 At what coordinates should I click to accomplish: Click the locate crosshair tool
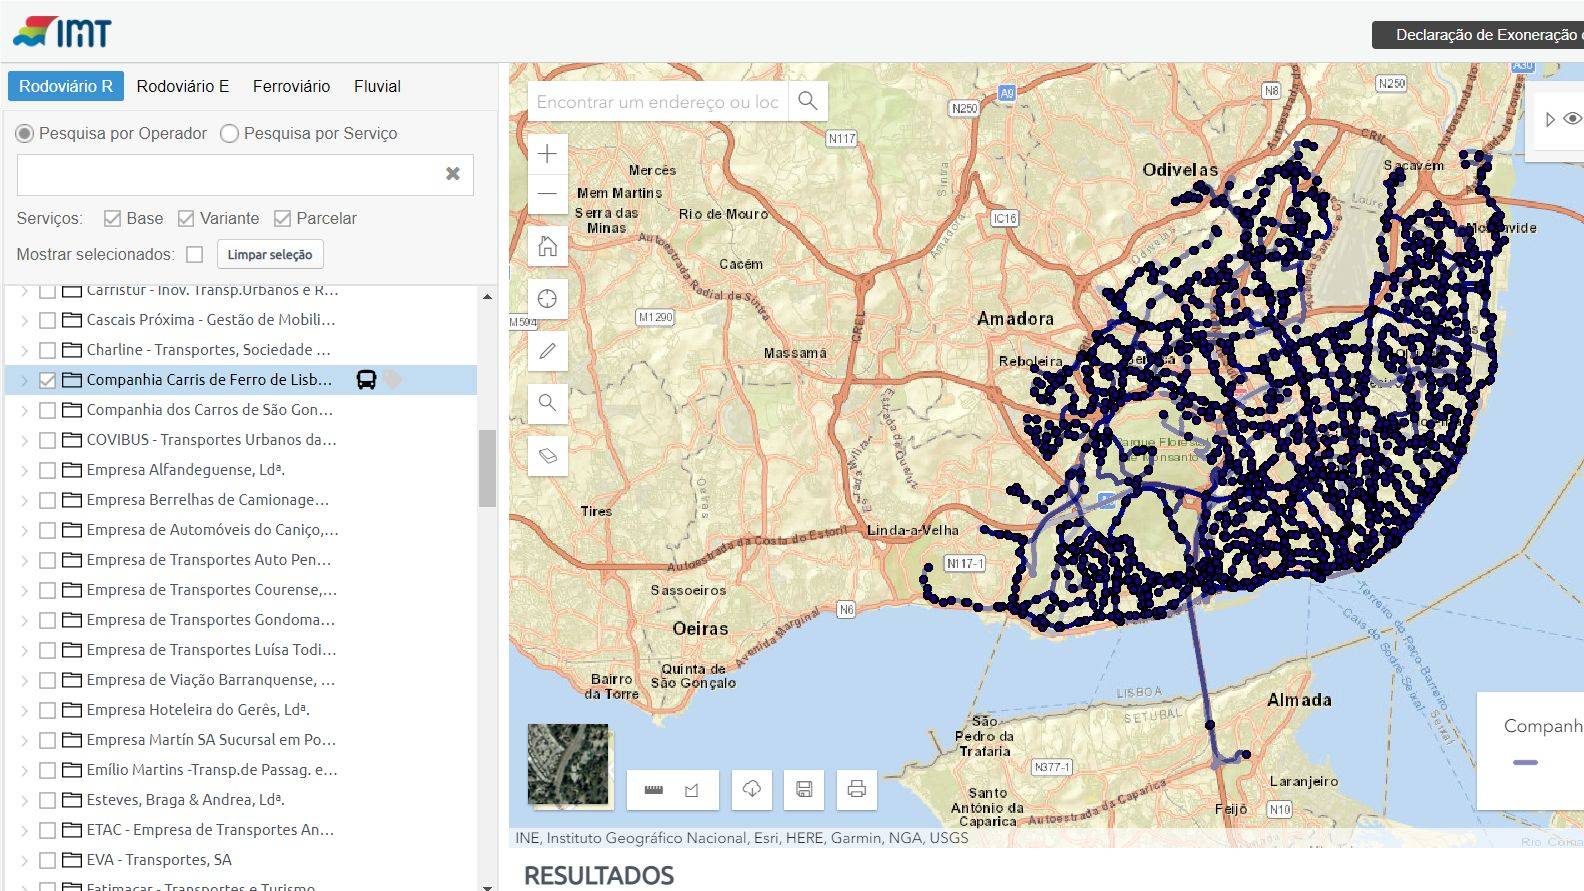point(547,299)
